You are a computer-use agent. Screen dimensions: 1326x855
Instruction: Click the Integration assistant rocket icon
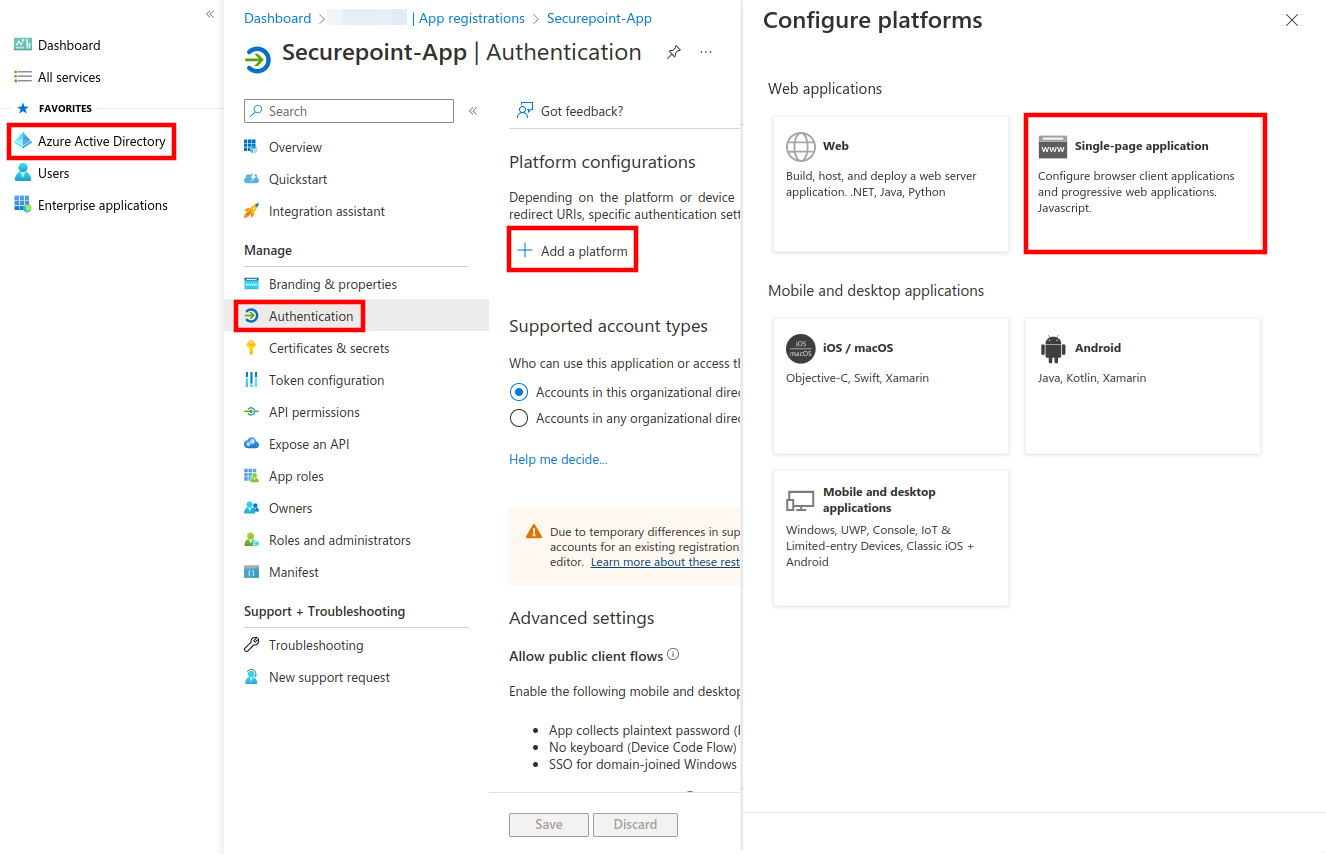pyautogui.click(x=251, y=211)
